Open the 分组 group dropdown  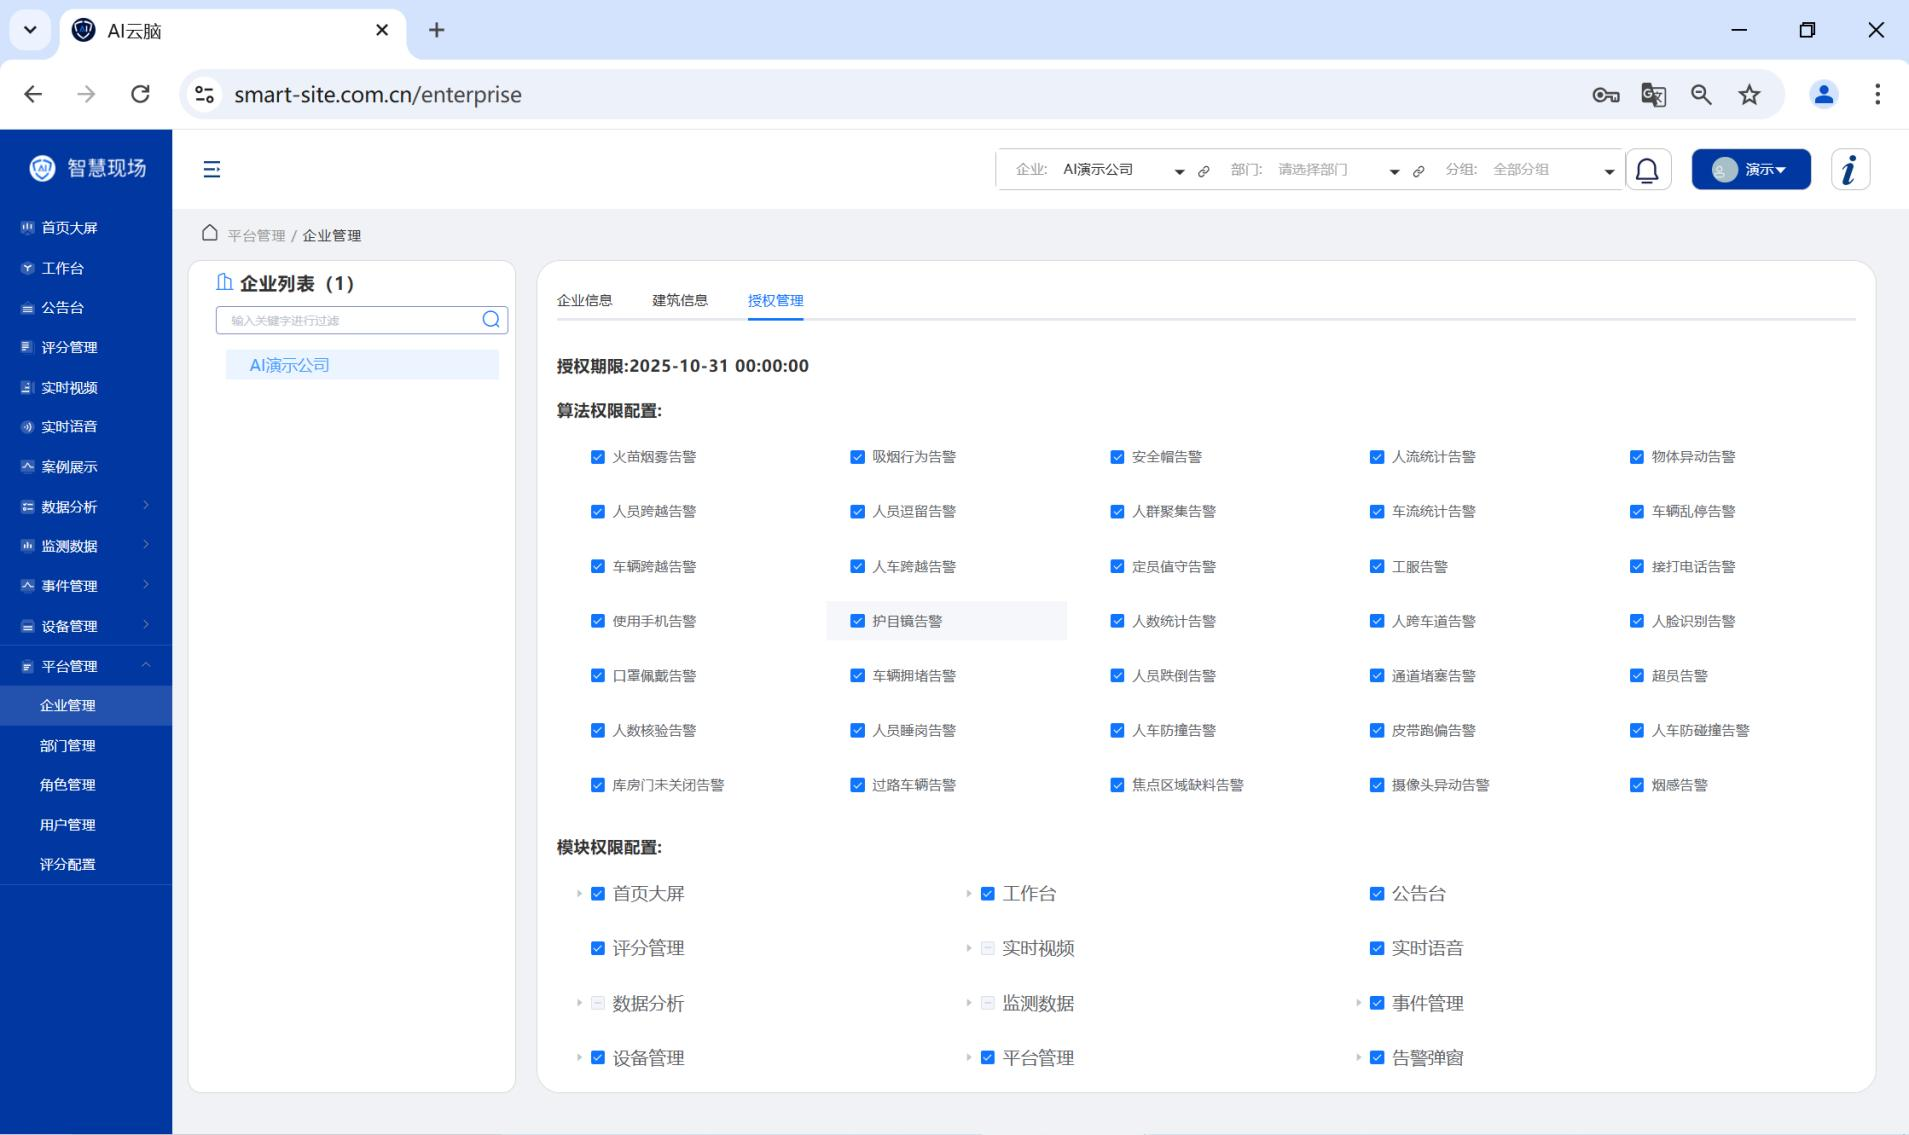click(x=1552, y=170)
